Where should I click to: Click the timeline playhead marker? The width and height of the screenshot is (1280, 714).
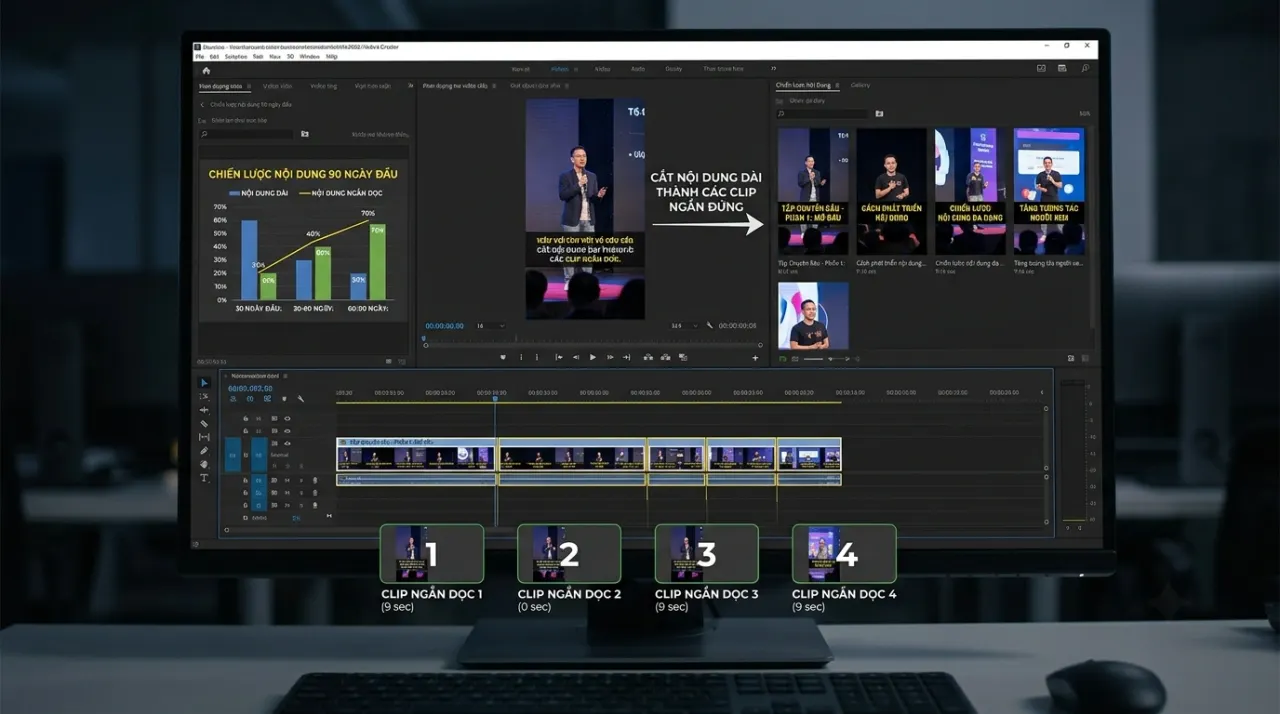[494, 400]
